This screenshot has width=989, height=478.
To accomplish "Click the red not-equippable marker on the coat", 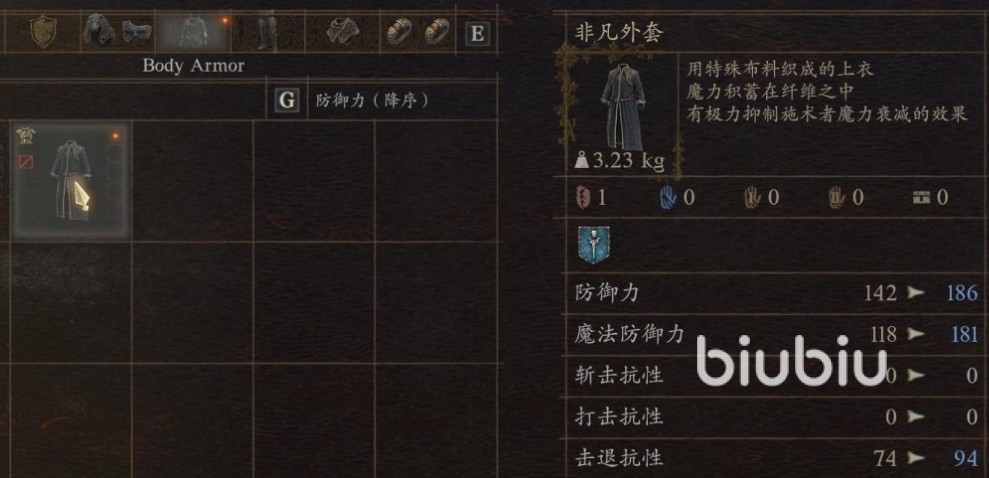I will coord(26,162).
